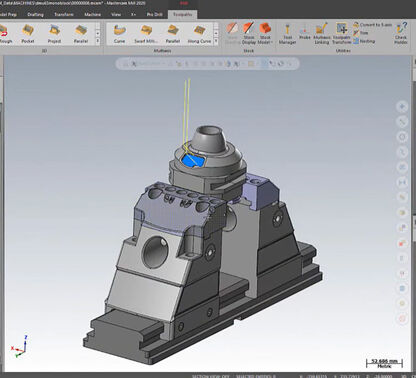The width and height of the screenshot is (416, 378).
Task: Select the Multiaxis Curve toolpath
Action: (119, 34)
